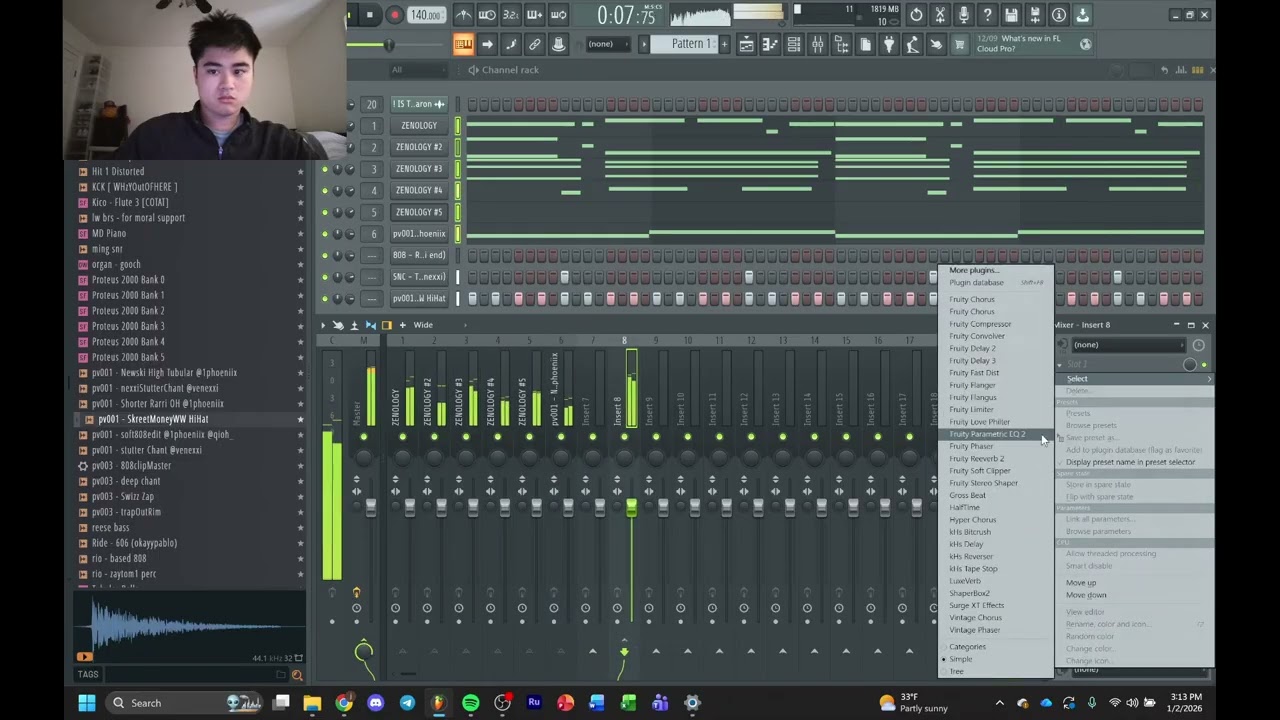Click the browser search magnifier icon
Viewport: 1280px width, 720px height.
click(x=297, y=675)
